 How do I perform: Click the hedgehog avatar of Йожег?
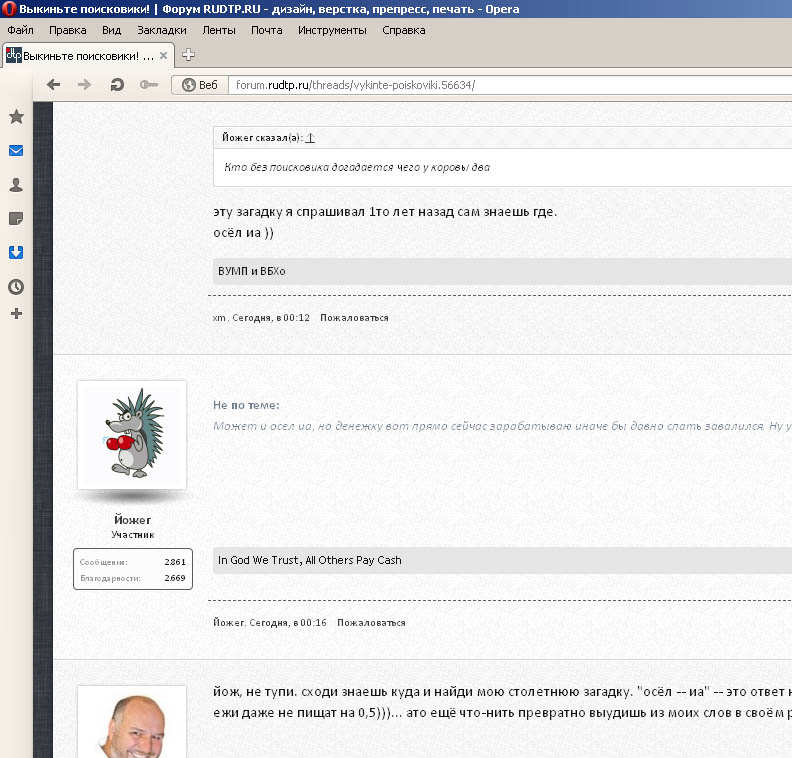pyautogui.click(x=132, y=435)
